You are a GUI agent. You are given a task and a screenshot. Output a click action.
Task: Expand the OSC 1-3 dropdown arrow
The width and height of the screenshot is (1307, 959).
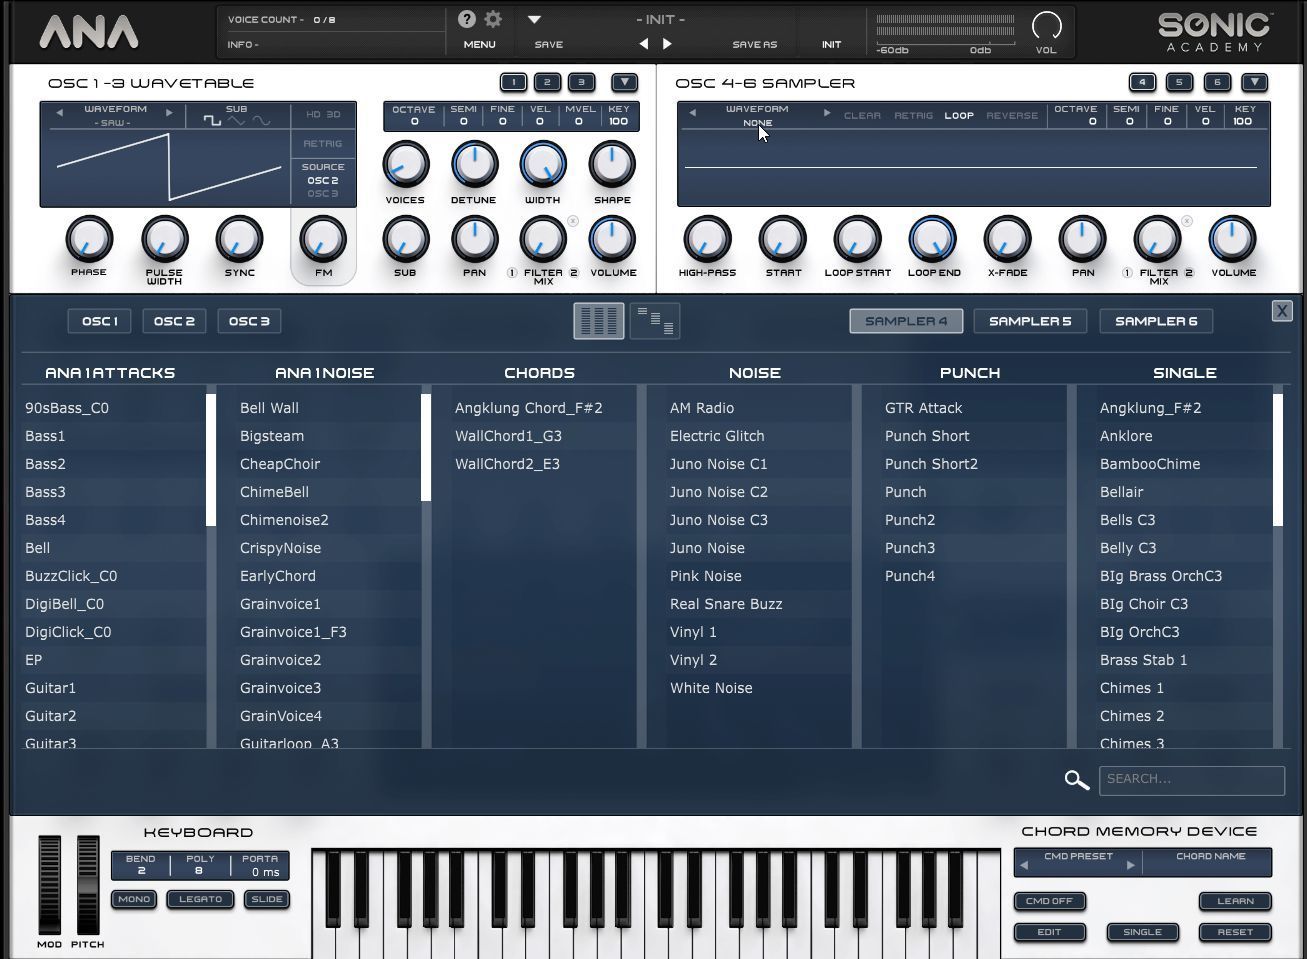pos(624,82)
